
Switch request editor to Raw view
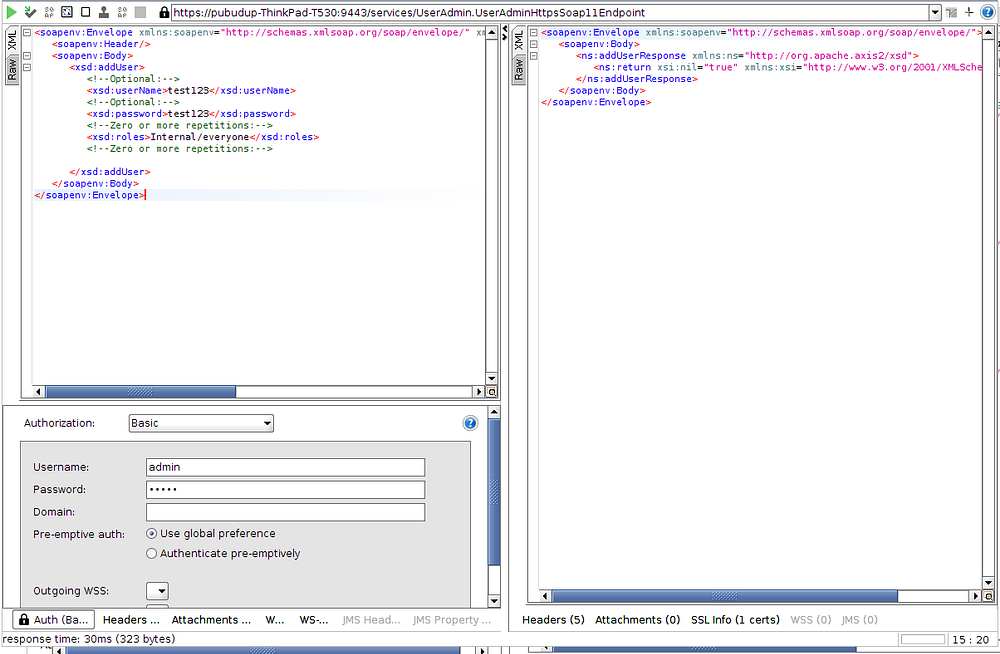pyautogui.click(x=12, y=70)
